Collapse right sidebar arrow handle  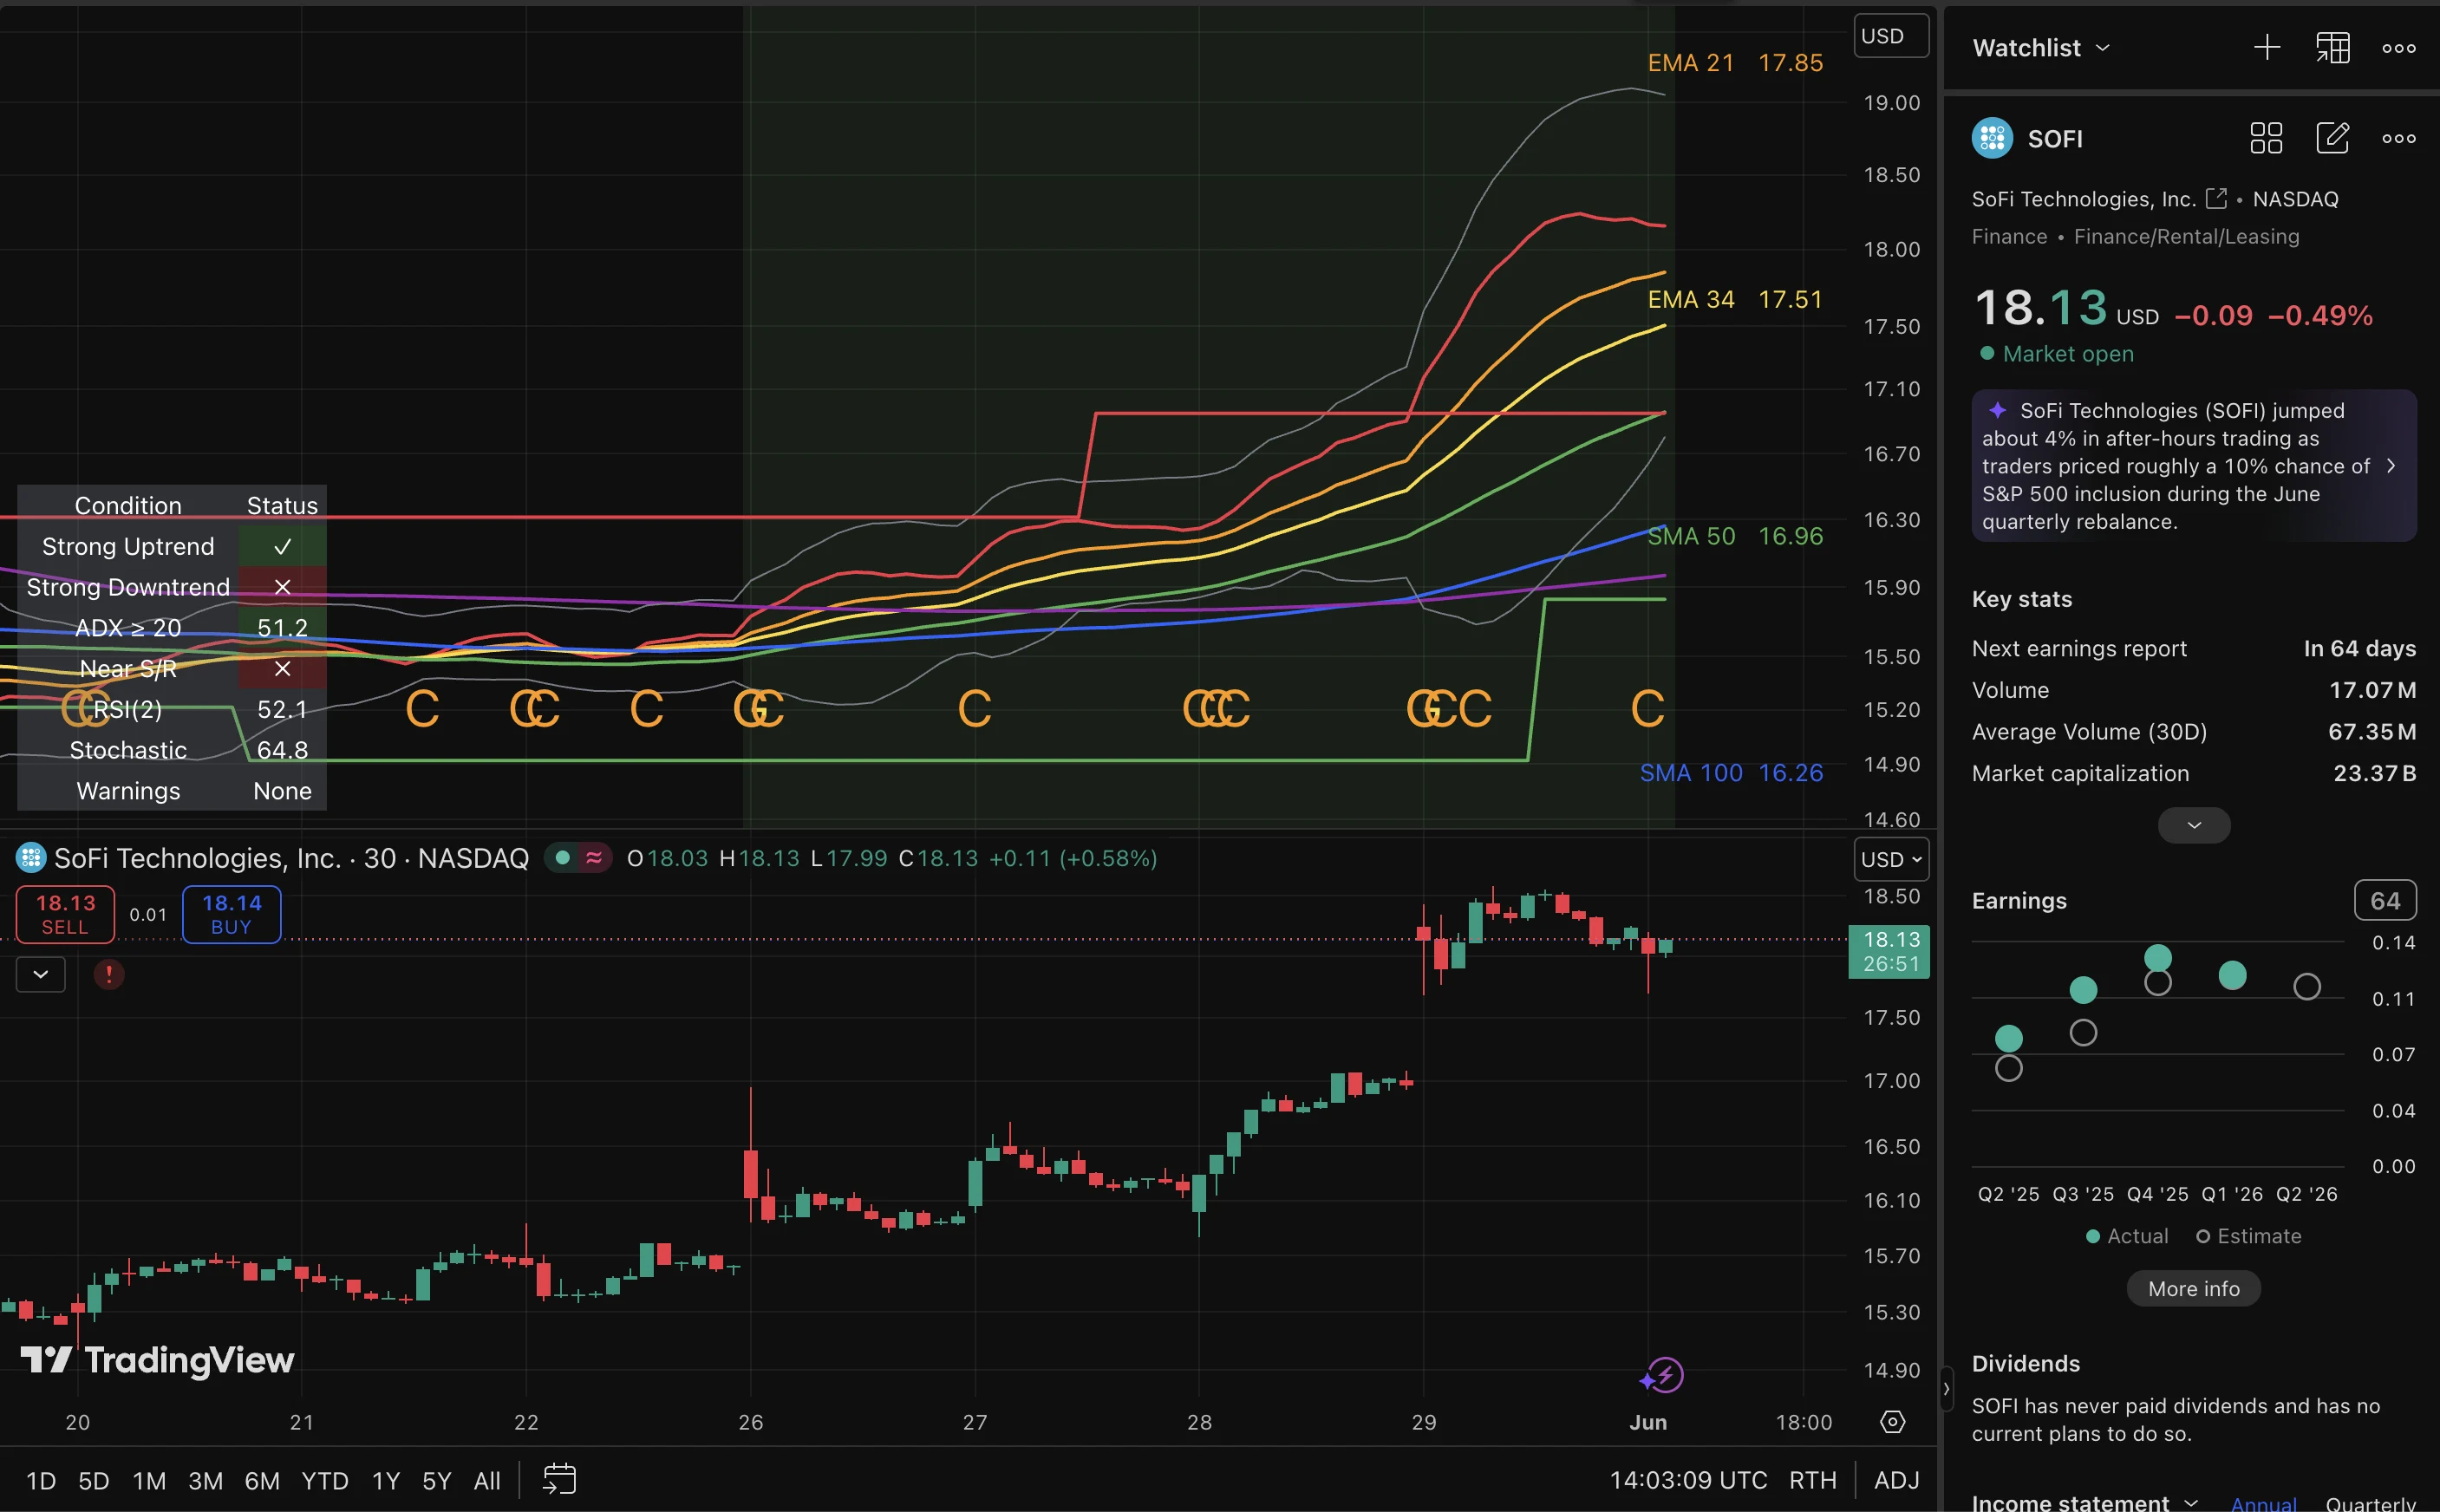[1946, 1388]
